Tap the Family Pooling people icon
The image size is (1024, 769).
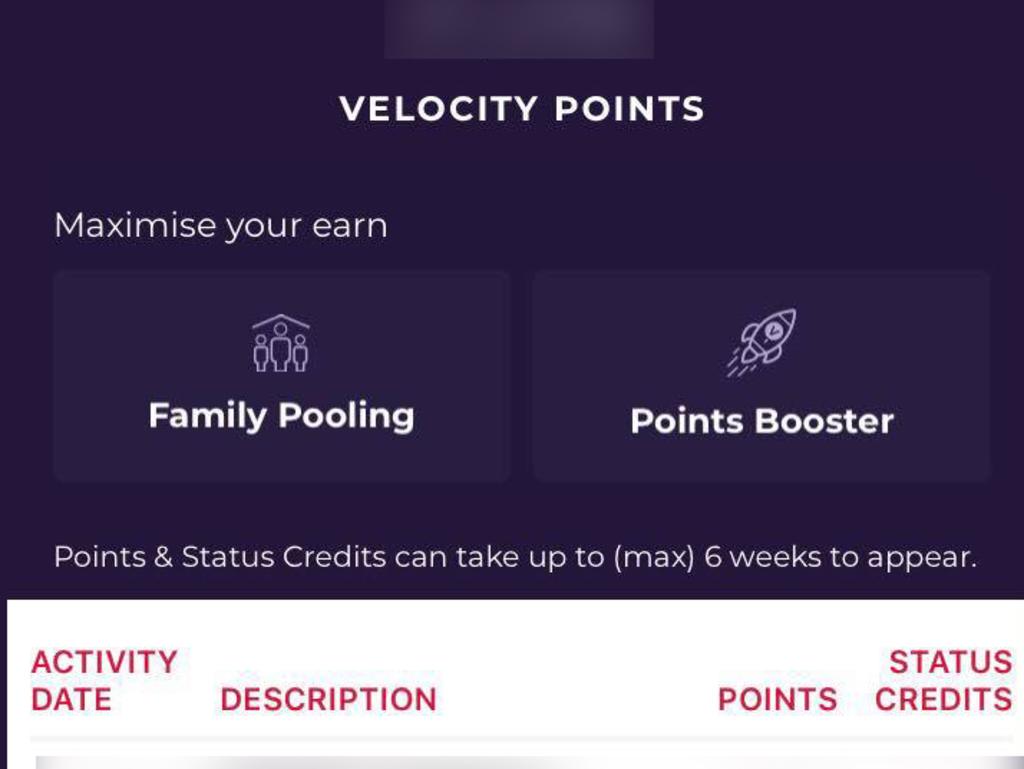coord(281,343)
